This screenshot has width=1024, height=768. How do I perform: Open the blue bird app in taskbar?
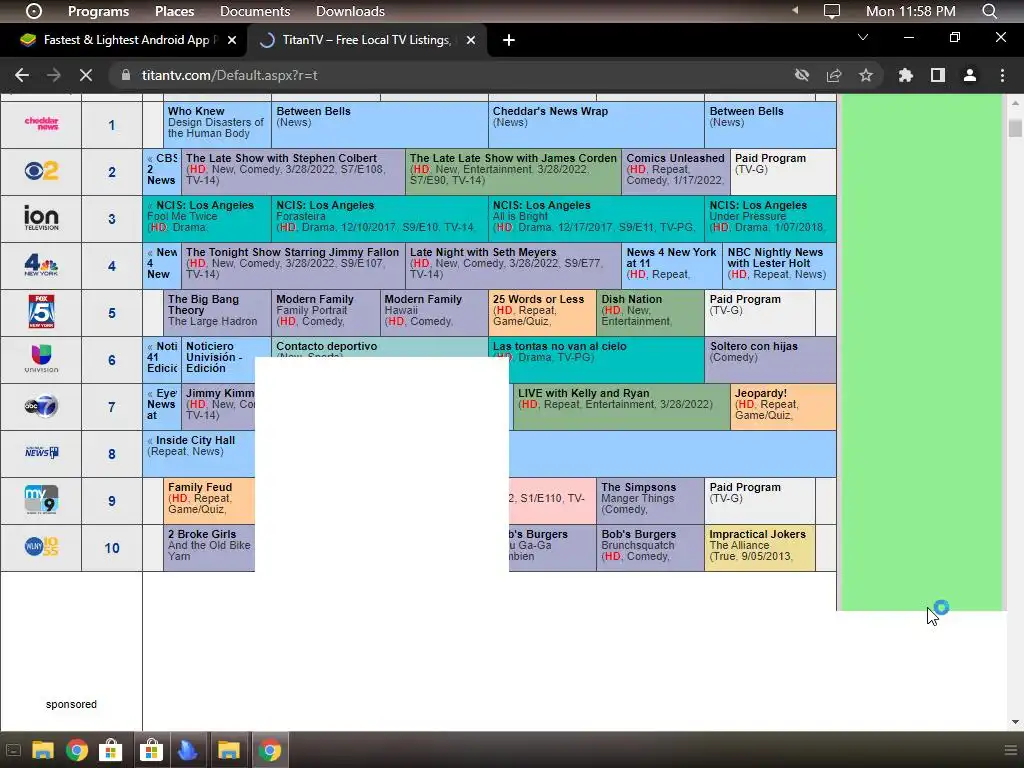(187, 750)
